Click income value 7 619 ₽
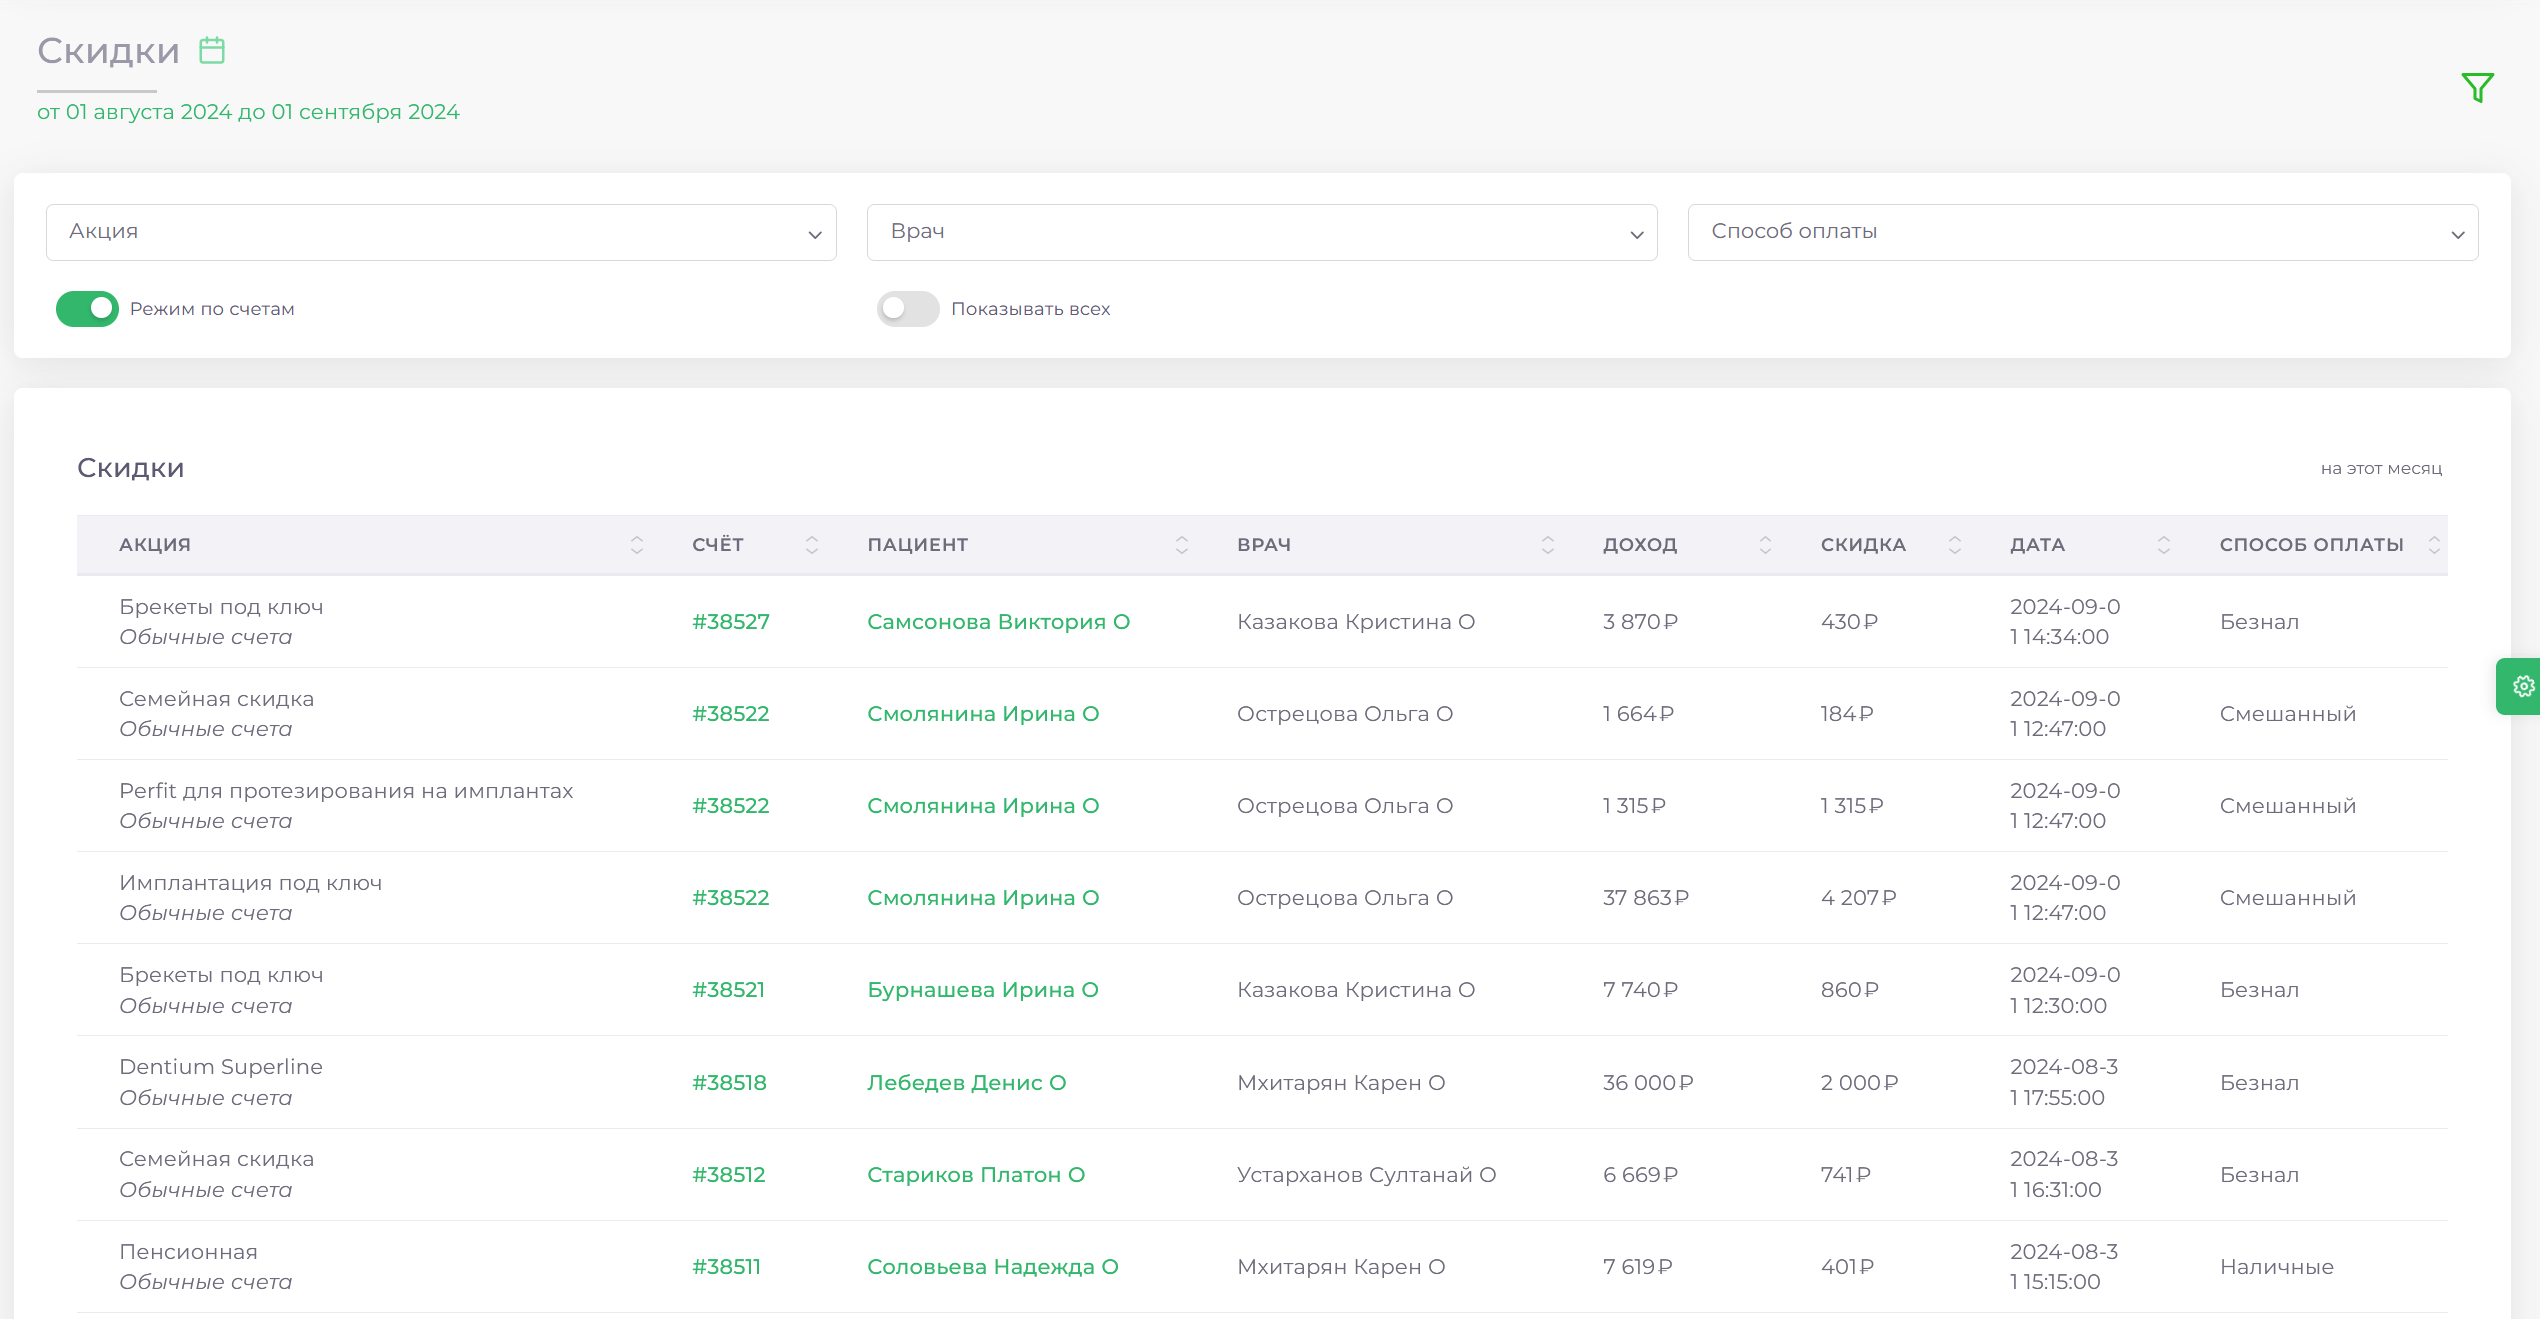 [1638, 1267]
